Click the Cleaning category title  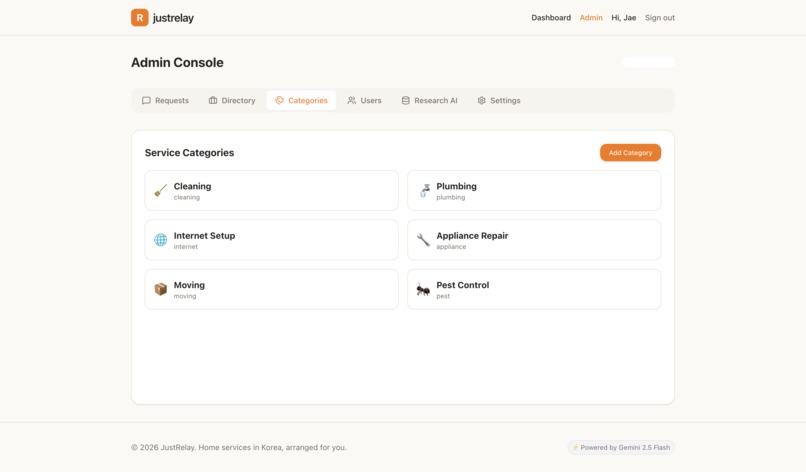[192, 186]
